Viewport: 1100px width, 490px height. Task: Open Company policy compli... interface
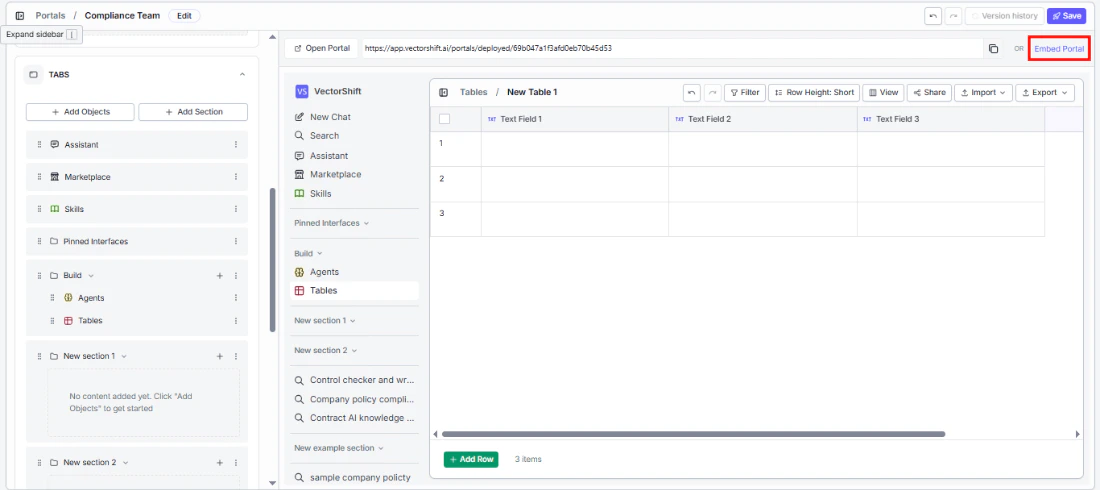point(354,399)
